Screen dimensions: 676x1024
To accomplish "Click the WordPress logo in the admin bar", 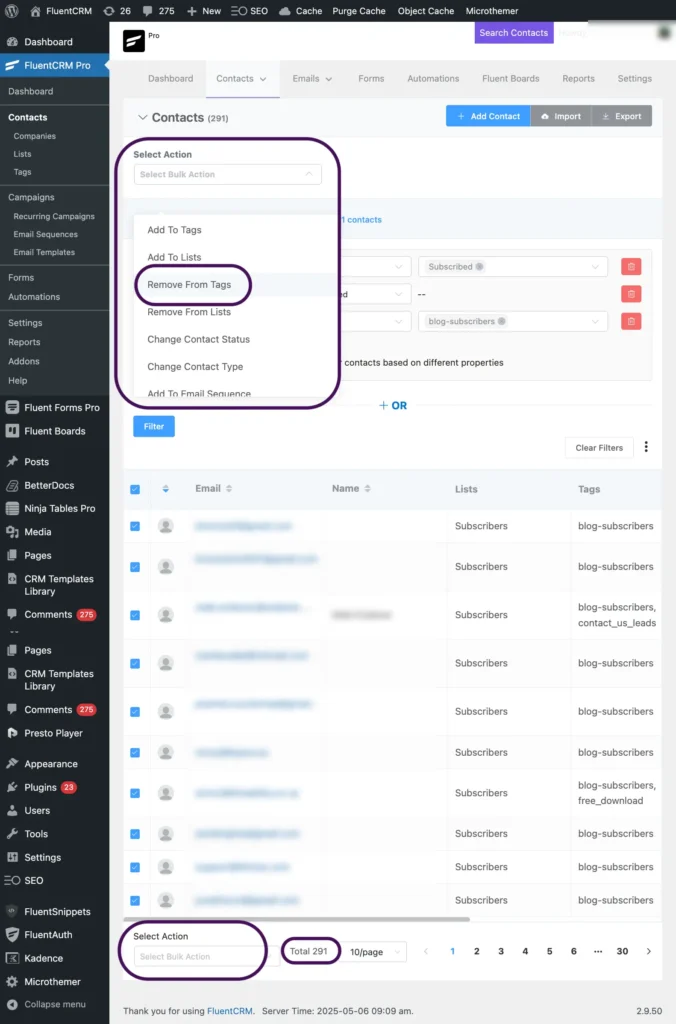I will (x=11, y=11).
